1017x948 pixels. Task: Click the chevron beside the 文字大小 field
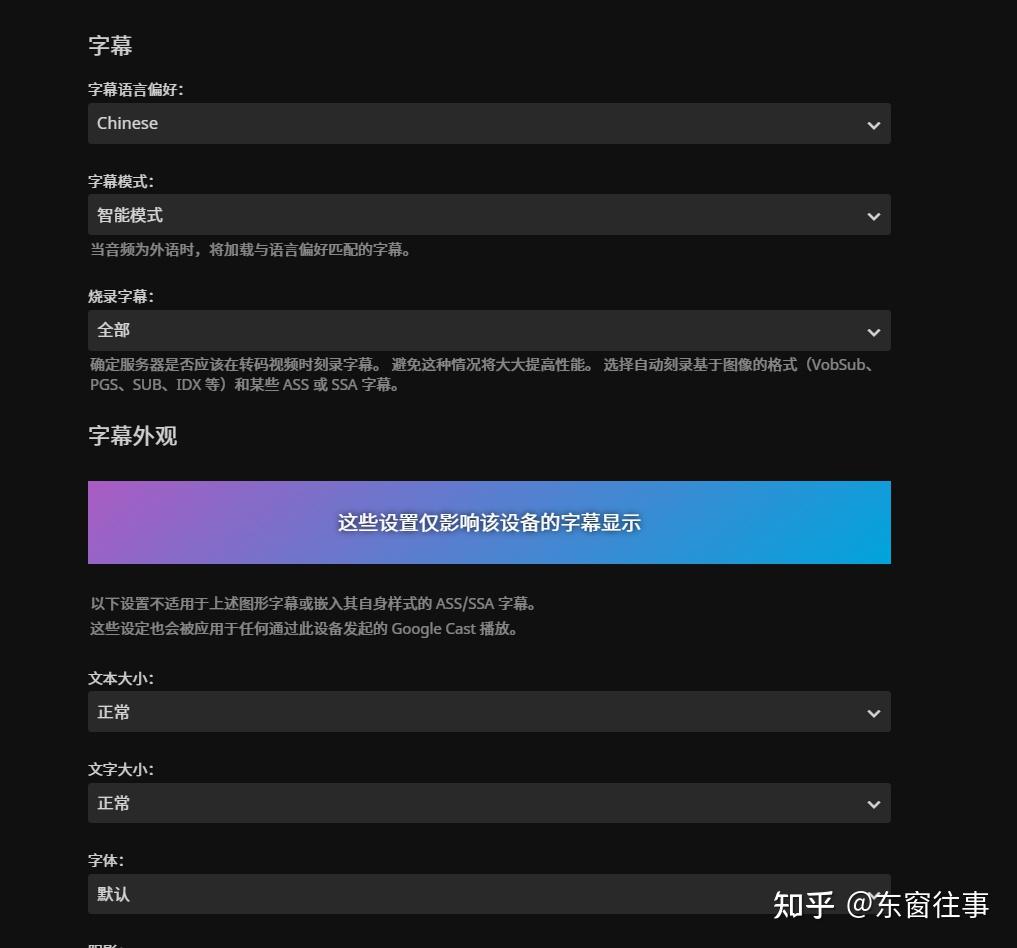coord(872,802)
